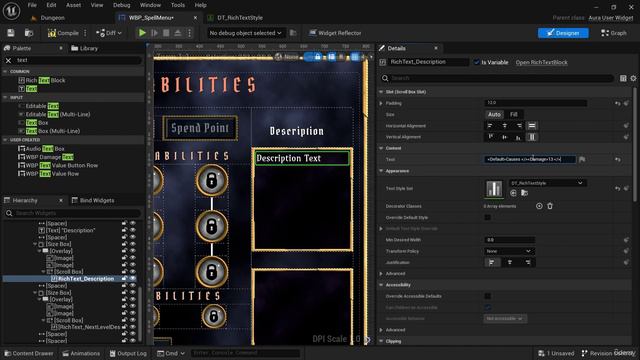The width and height of the screenshot is (640, 360).
Task: Set horizontal alignment to right
Action: click(x=519, y=126)
